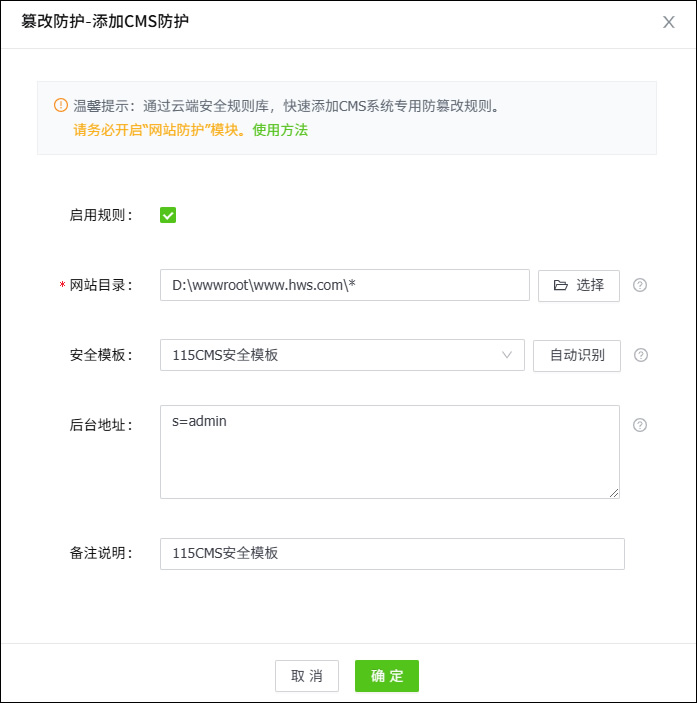
Task: Click the folder icon 选择 button
Action: coord(579,285)
